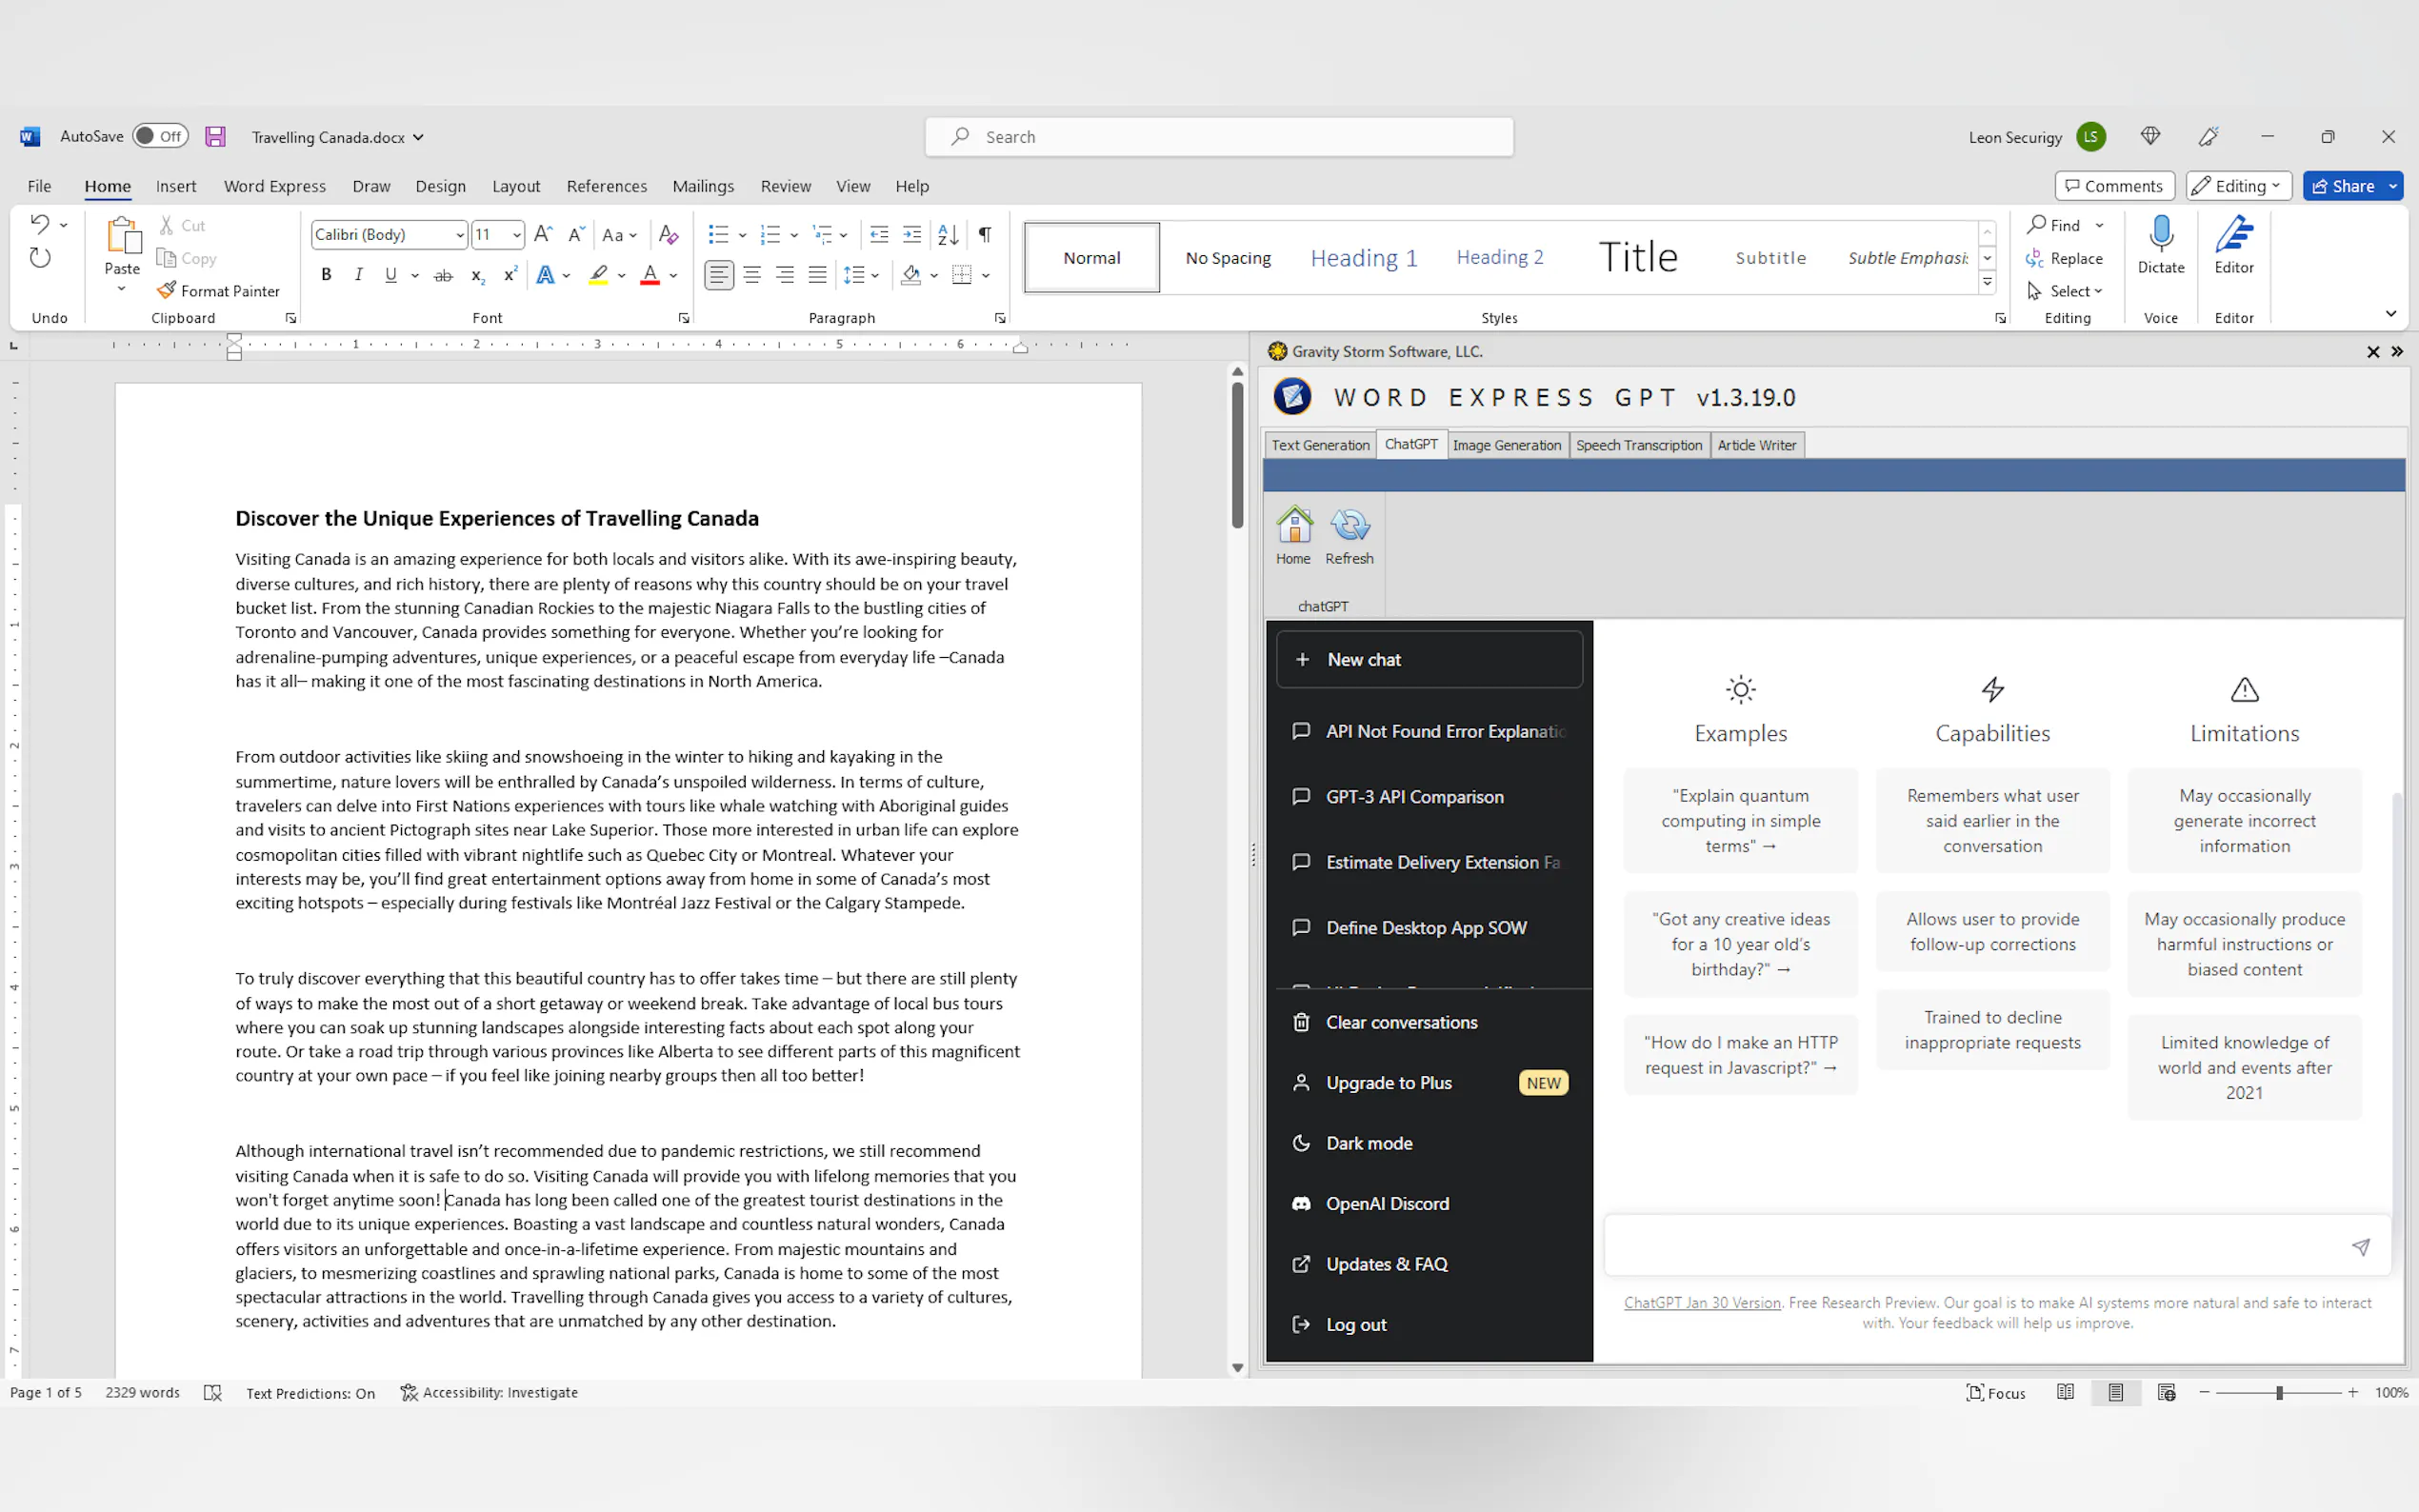The width and height of the screenshot is (2419, 1512).
Task: Click the Show/Hide paragraph marks icon
Action: click(985, 234)
